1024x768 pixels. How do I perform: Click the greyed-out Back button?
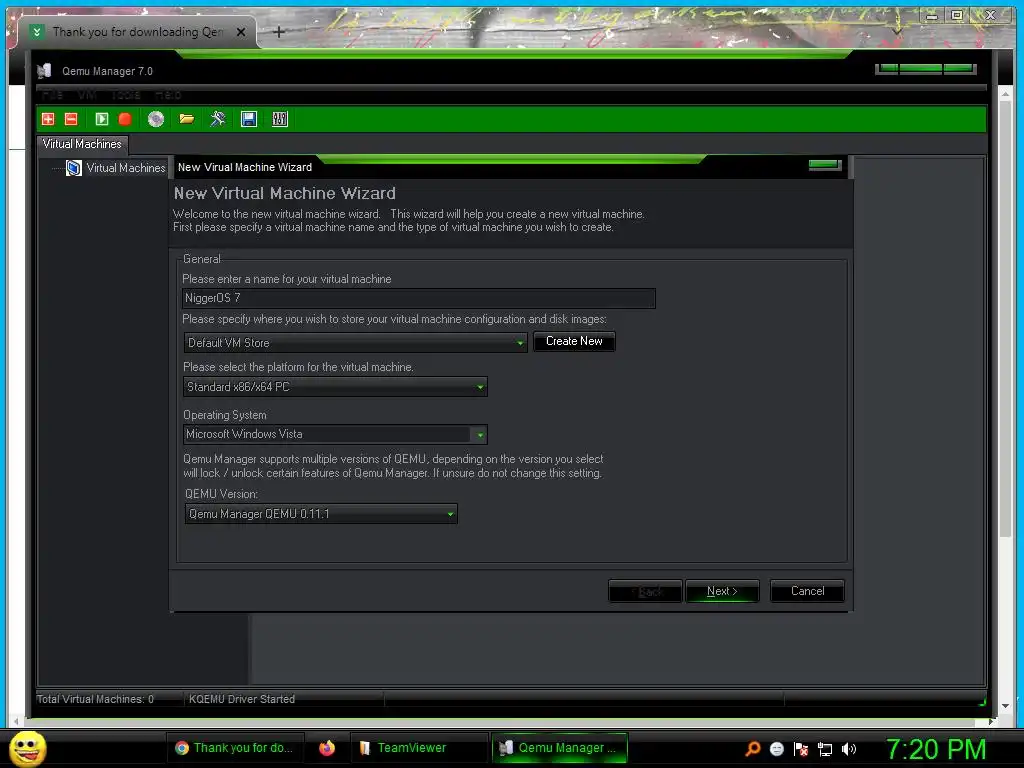pos(645,591)
